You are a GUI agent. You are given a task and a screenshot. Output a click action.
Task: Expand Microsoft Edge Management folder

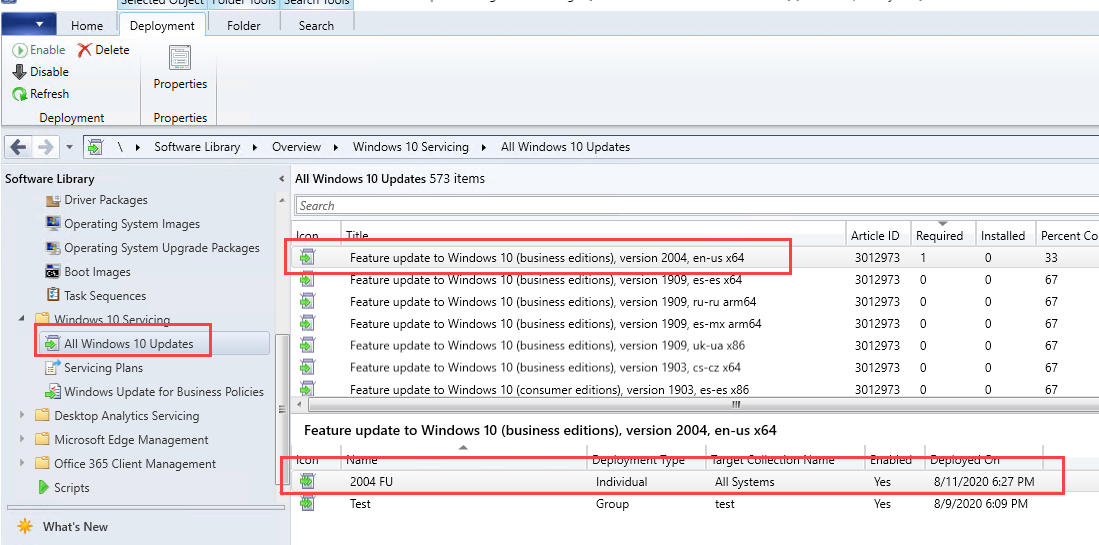22,439
